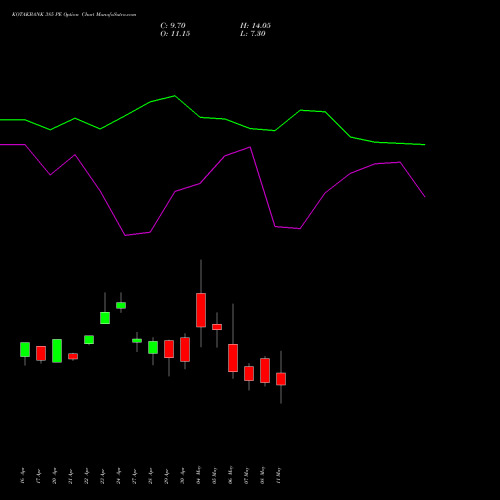
Task: Click the KOTAKBANK PE Options chart title
Action: 74,15
